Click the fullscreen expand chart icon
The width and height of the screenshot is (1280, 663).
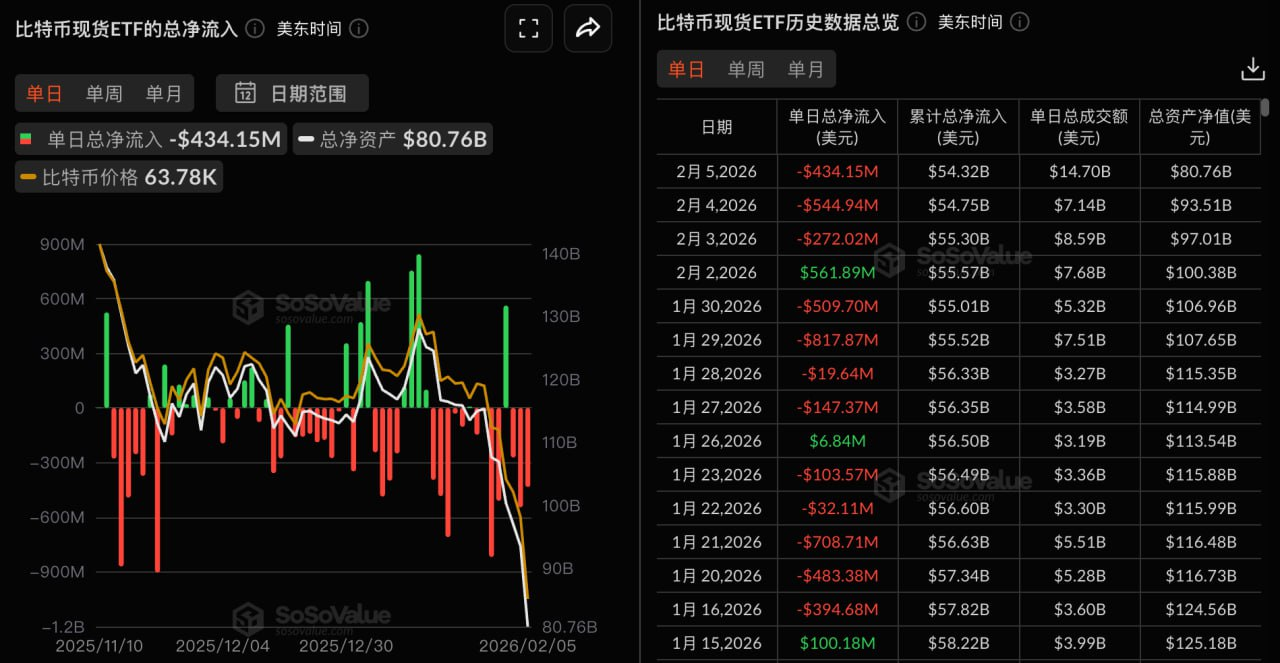pyautogui.click(x=528, y=28)
